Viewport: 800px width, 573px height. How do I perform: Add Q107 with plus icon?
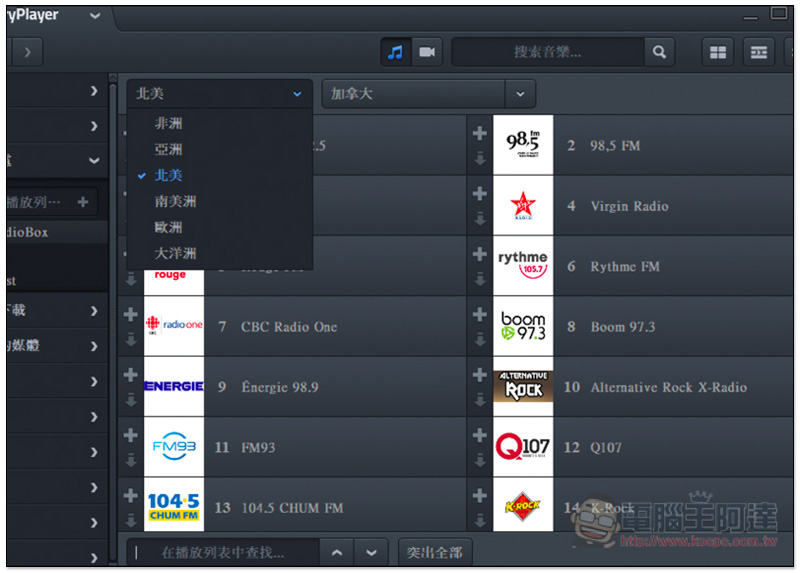[479, 435]
